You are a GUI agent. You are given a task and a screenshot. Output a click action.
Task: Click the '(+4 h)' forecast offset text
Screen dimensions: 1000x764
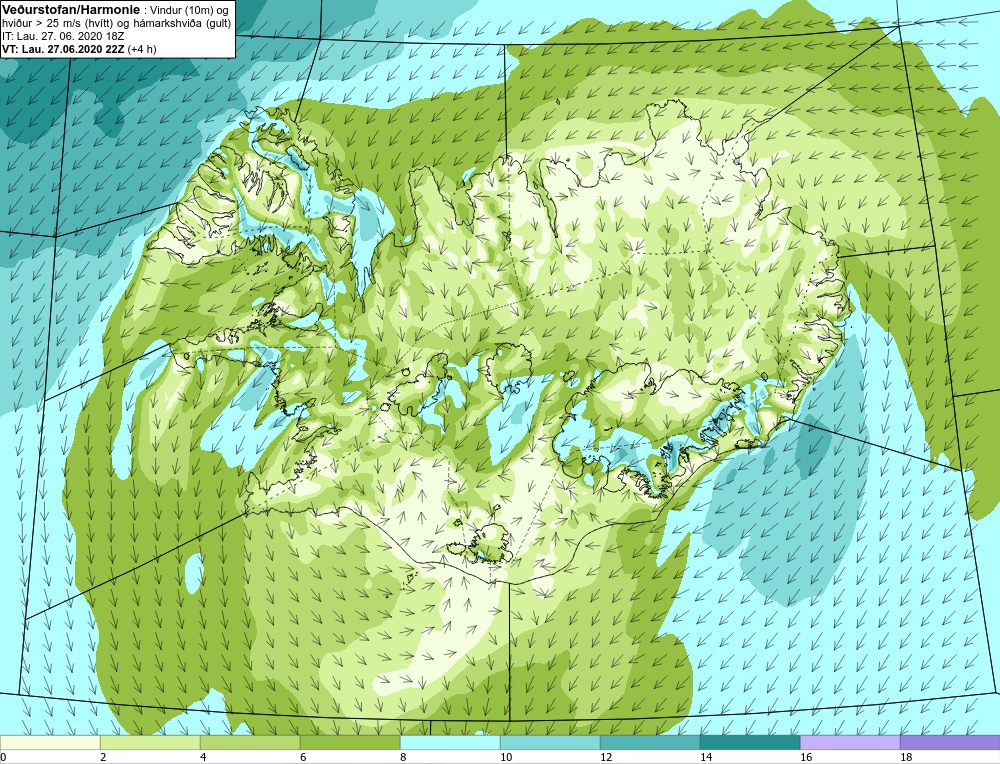142,49
